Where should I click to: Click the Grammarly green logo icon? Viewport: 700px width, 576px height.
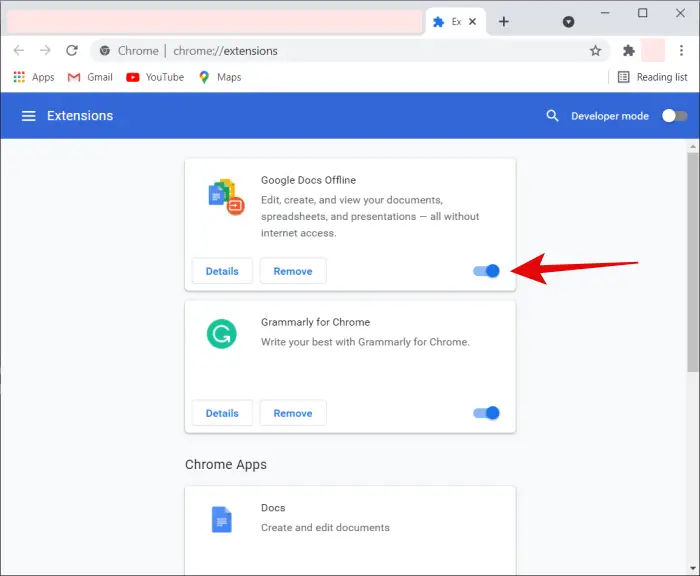point(221,334)
